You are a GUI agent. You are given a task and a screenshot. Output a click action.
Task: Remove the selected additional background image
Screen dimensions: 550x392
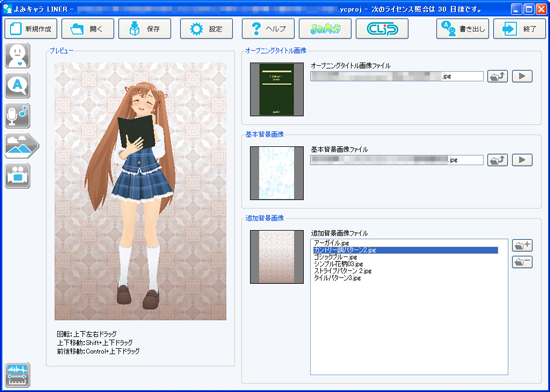pos(522,262)
